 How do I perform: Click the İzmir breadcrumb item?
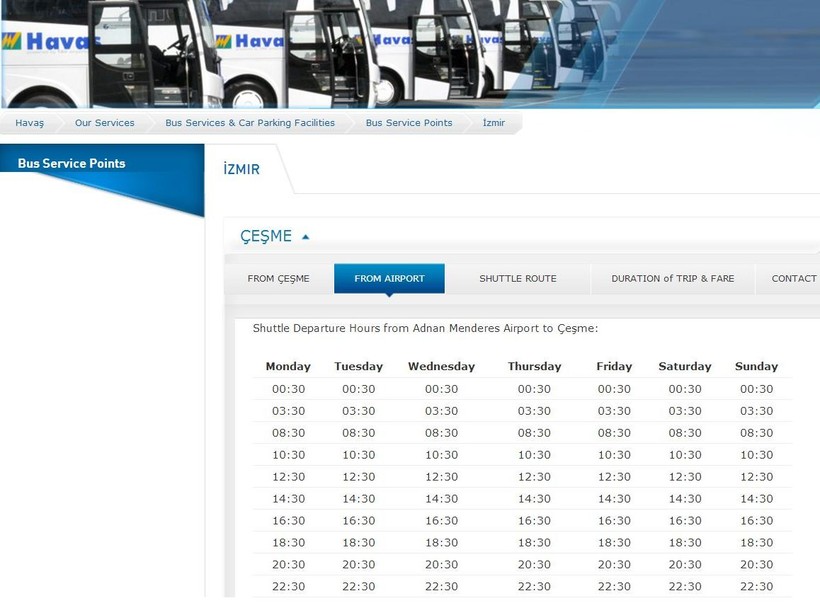(x=494, y=123)
